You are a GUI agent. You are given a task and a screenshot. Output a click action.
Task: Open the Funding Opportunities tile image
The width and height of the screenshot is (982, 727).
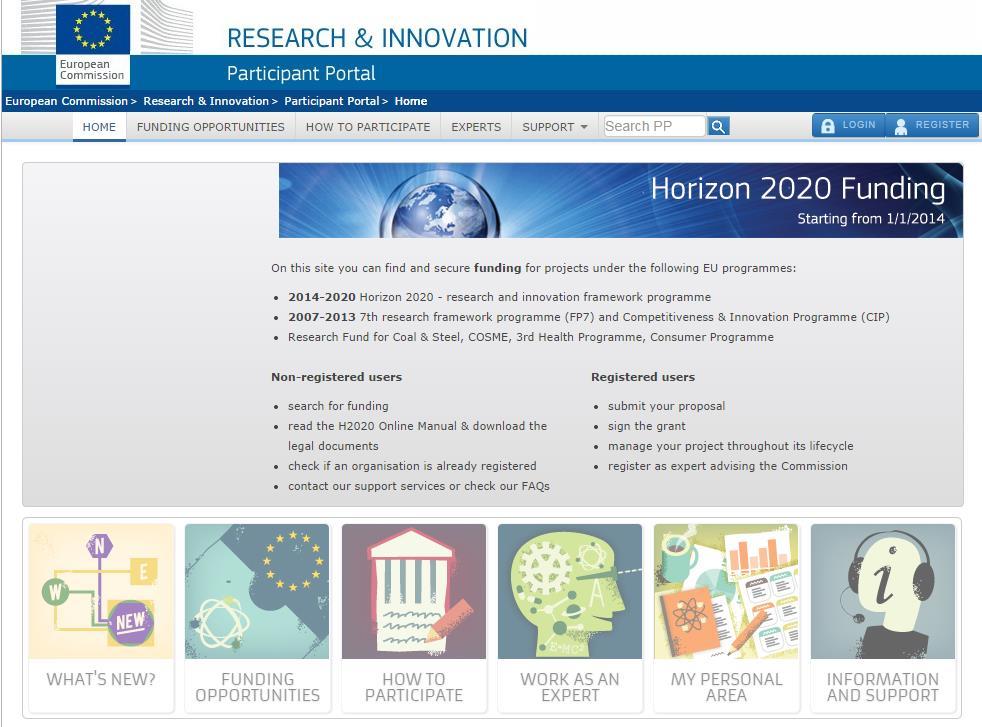pos(257,591)
